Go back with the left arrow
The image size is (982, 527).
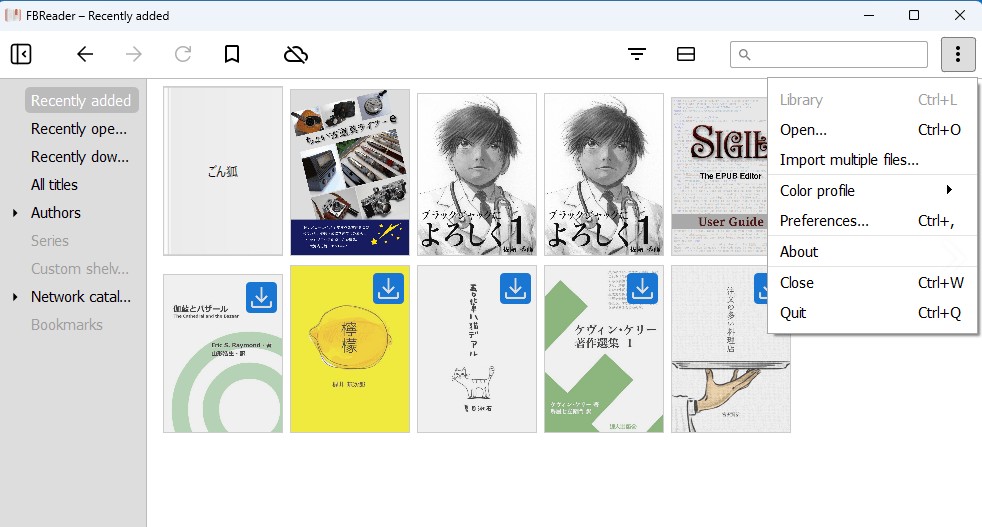tap(85, 55)
